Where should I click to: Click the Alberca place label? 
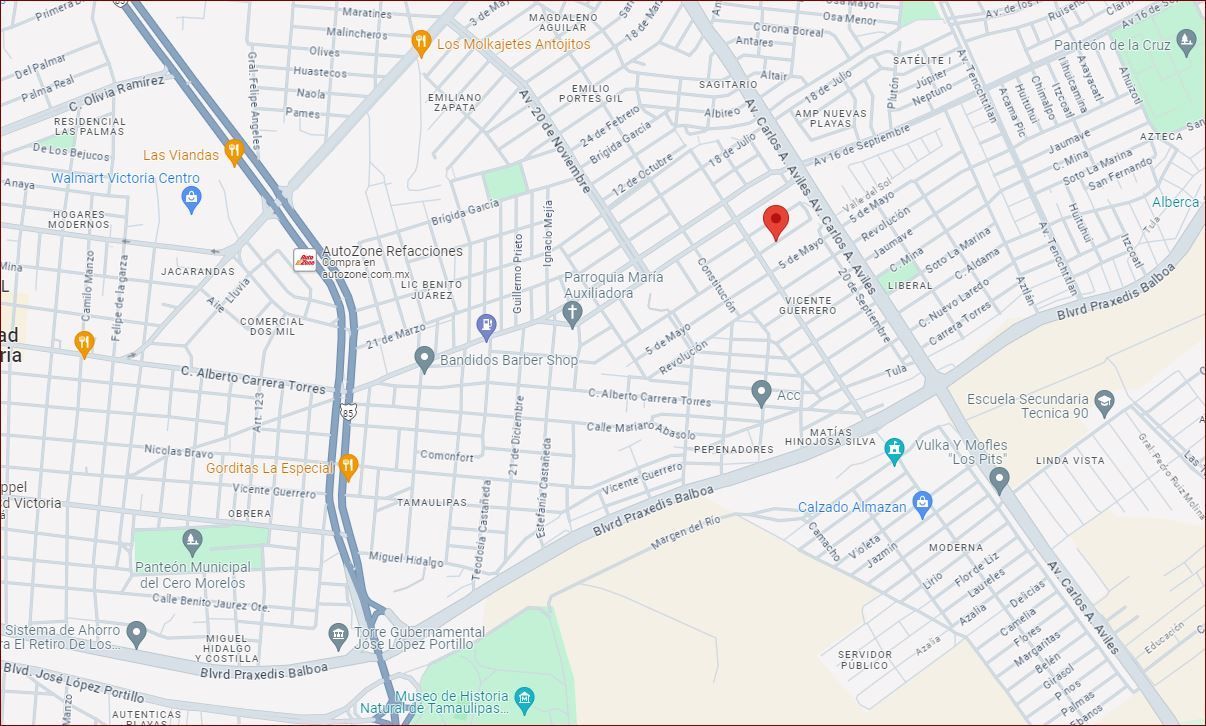click(1175, 202)
